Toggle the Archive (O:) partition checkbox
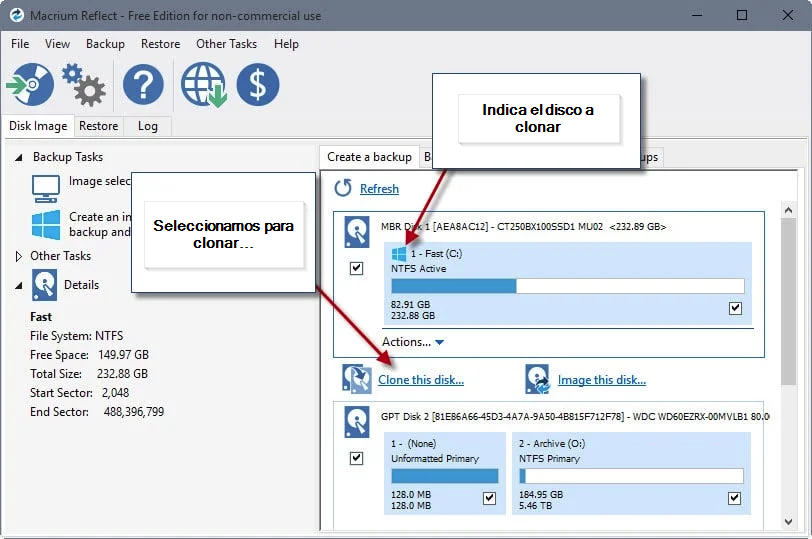This screenshot has width=812, height=539. coord(734,498)
